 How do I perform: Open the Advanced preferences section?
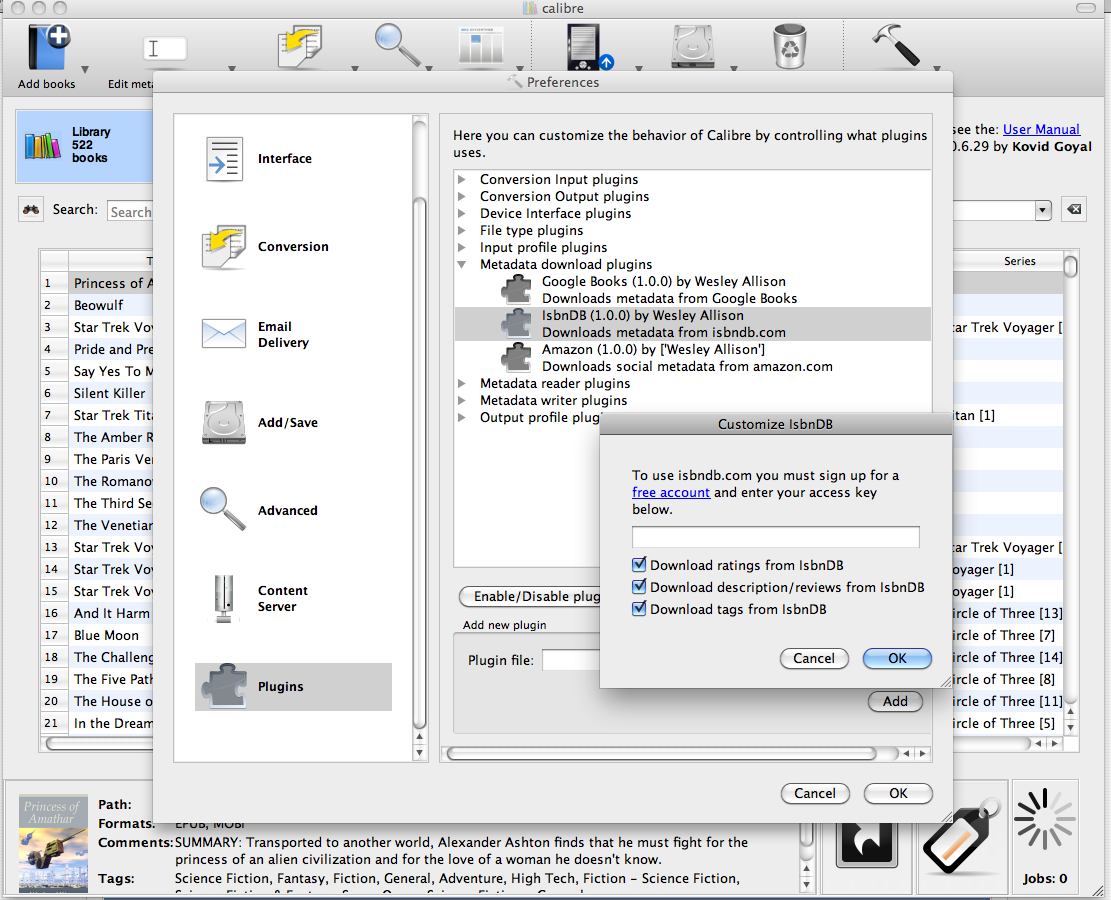point(293,510)
